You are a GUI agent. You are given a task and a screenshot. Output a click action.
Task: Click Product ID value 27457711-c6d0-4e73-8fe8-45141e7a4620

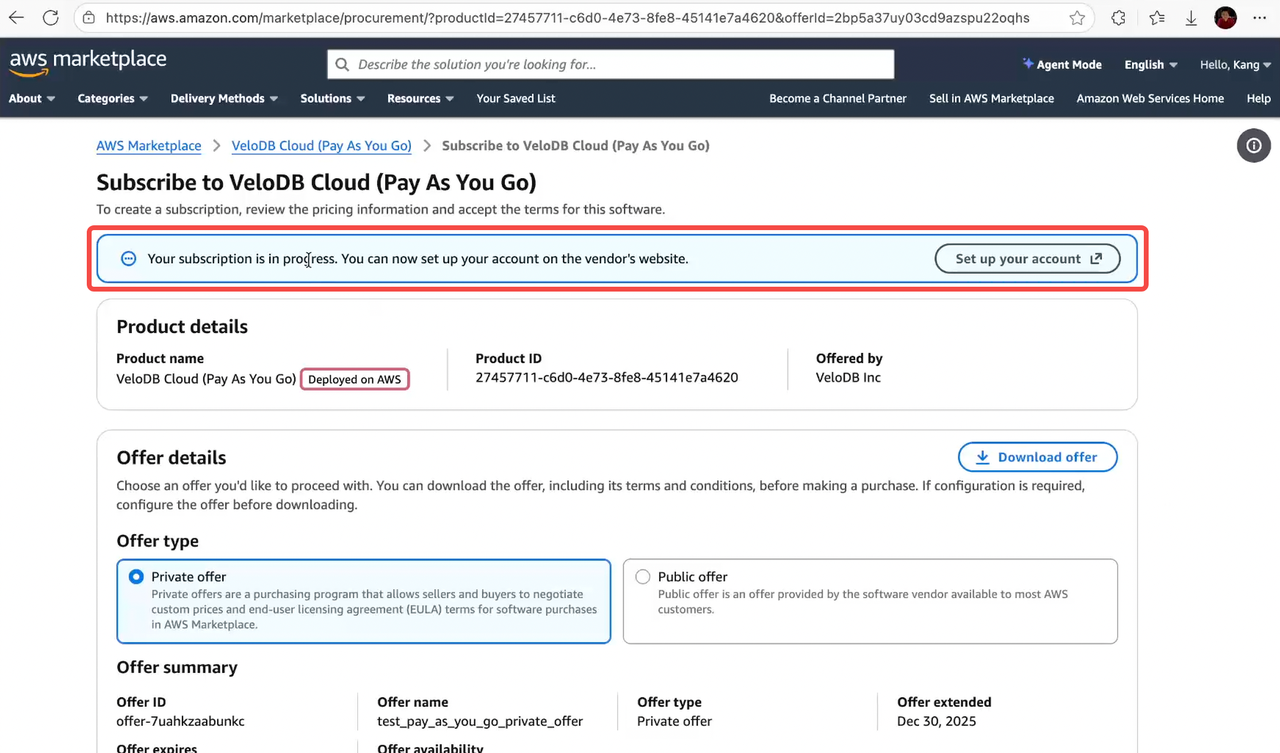click(x=607, y=378)
